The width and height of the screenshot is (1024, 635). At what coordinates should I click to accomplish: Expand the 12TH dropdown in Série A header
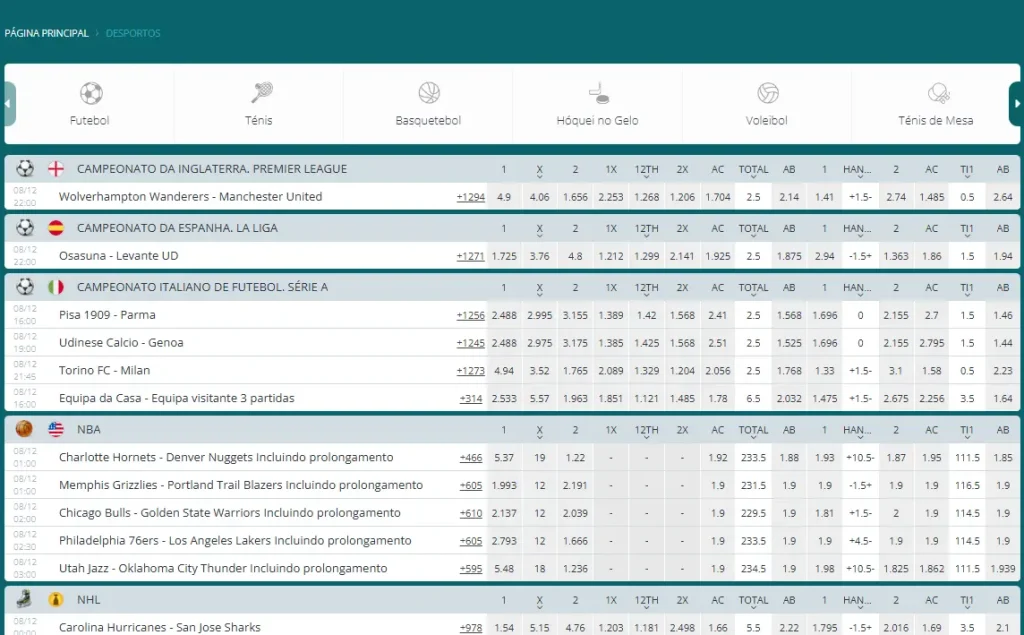point(647,288)
